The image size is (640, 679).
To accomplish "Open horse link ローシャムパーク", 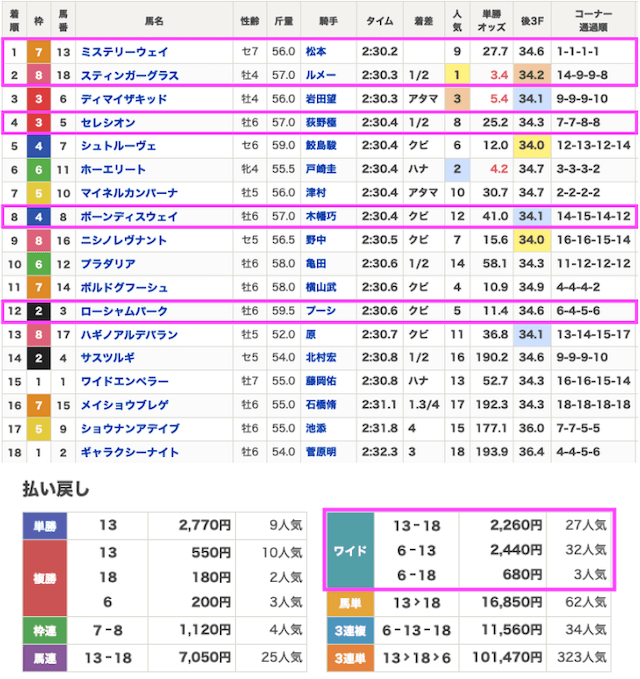I will (124, 311).
